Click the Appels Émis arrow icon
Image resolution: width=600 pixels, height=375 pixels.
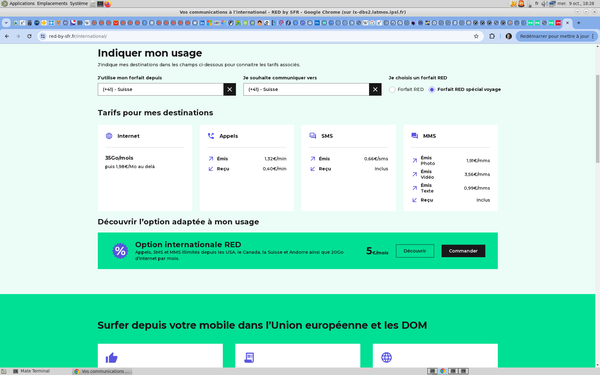click(211, 158)
